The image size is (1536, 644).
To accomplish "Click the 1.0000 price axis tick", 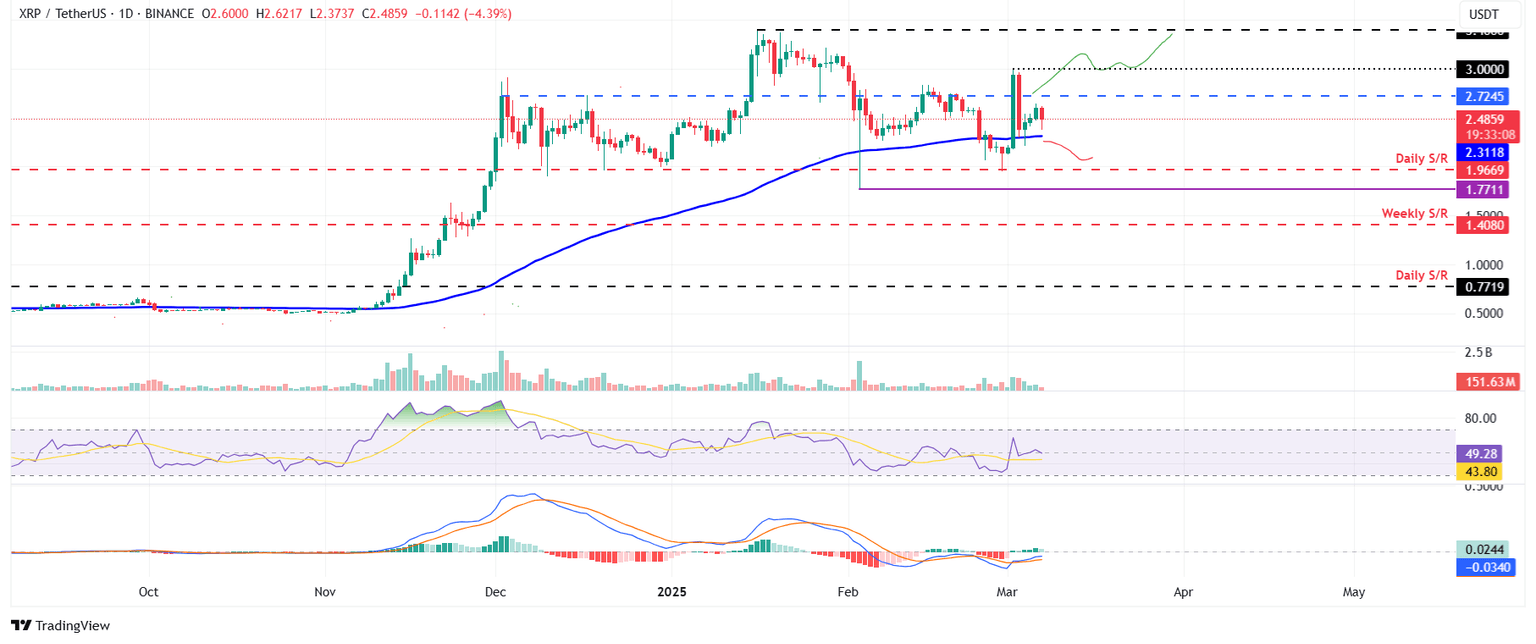I will 1485,265.
